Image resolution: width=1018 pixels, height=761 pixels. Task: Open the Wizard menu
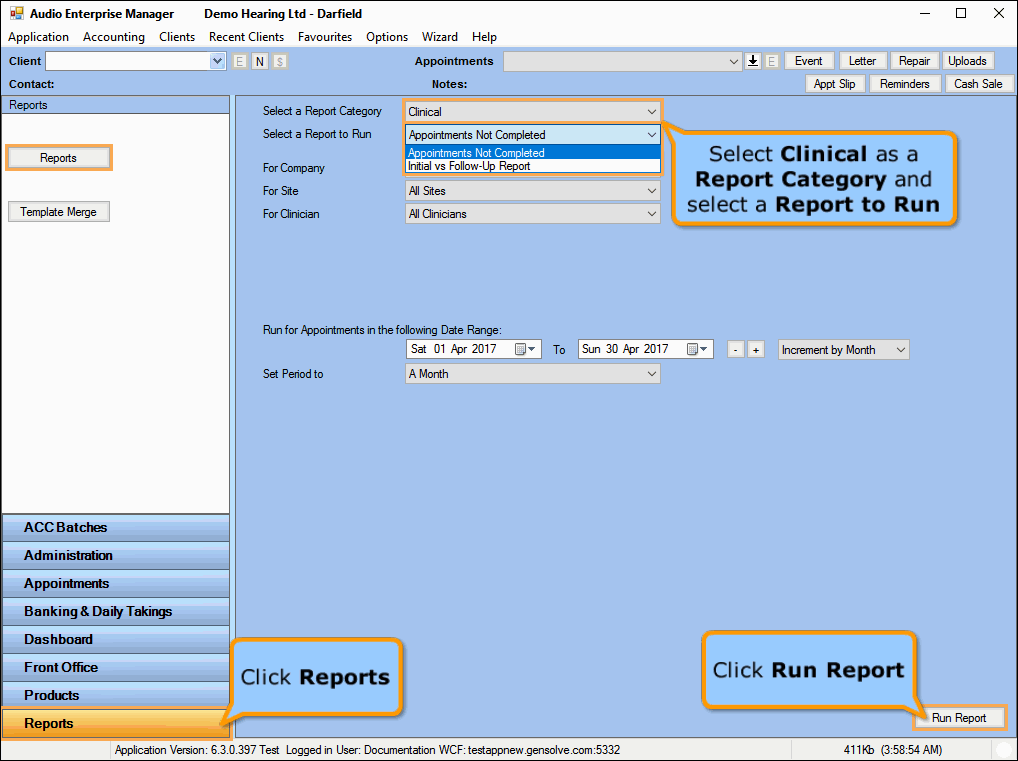click(440, 37)
